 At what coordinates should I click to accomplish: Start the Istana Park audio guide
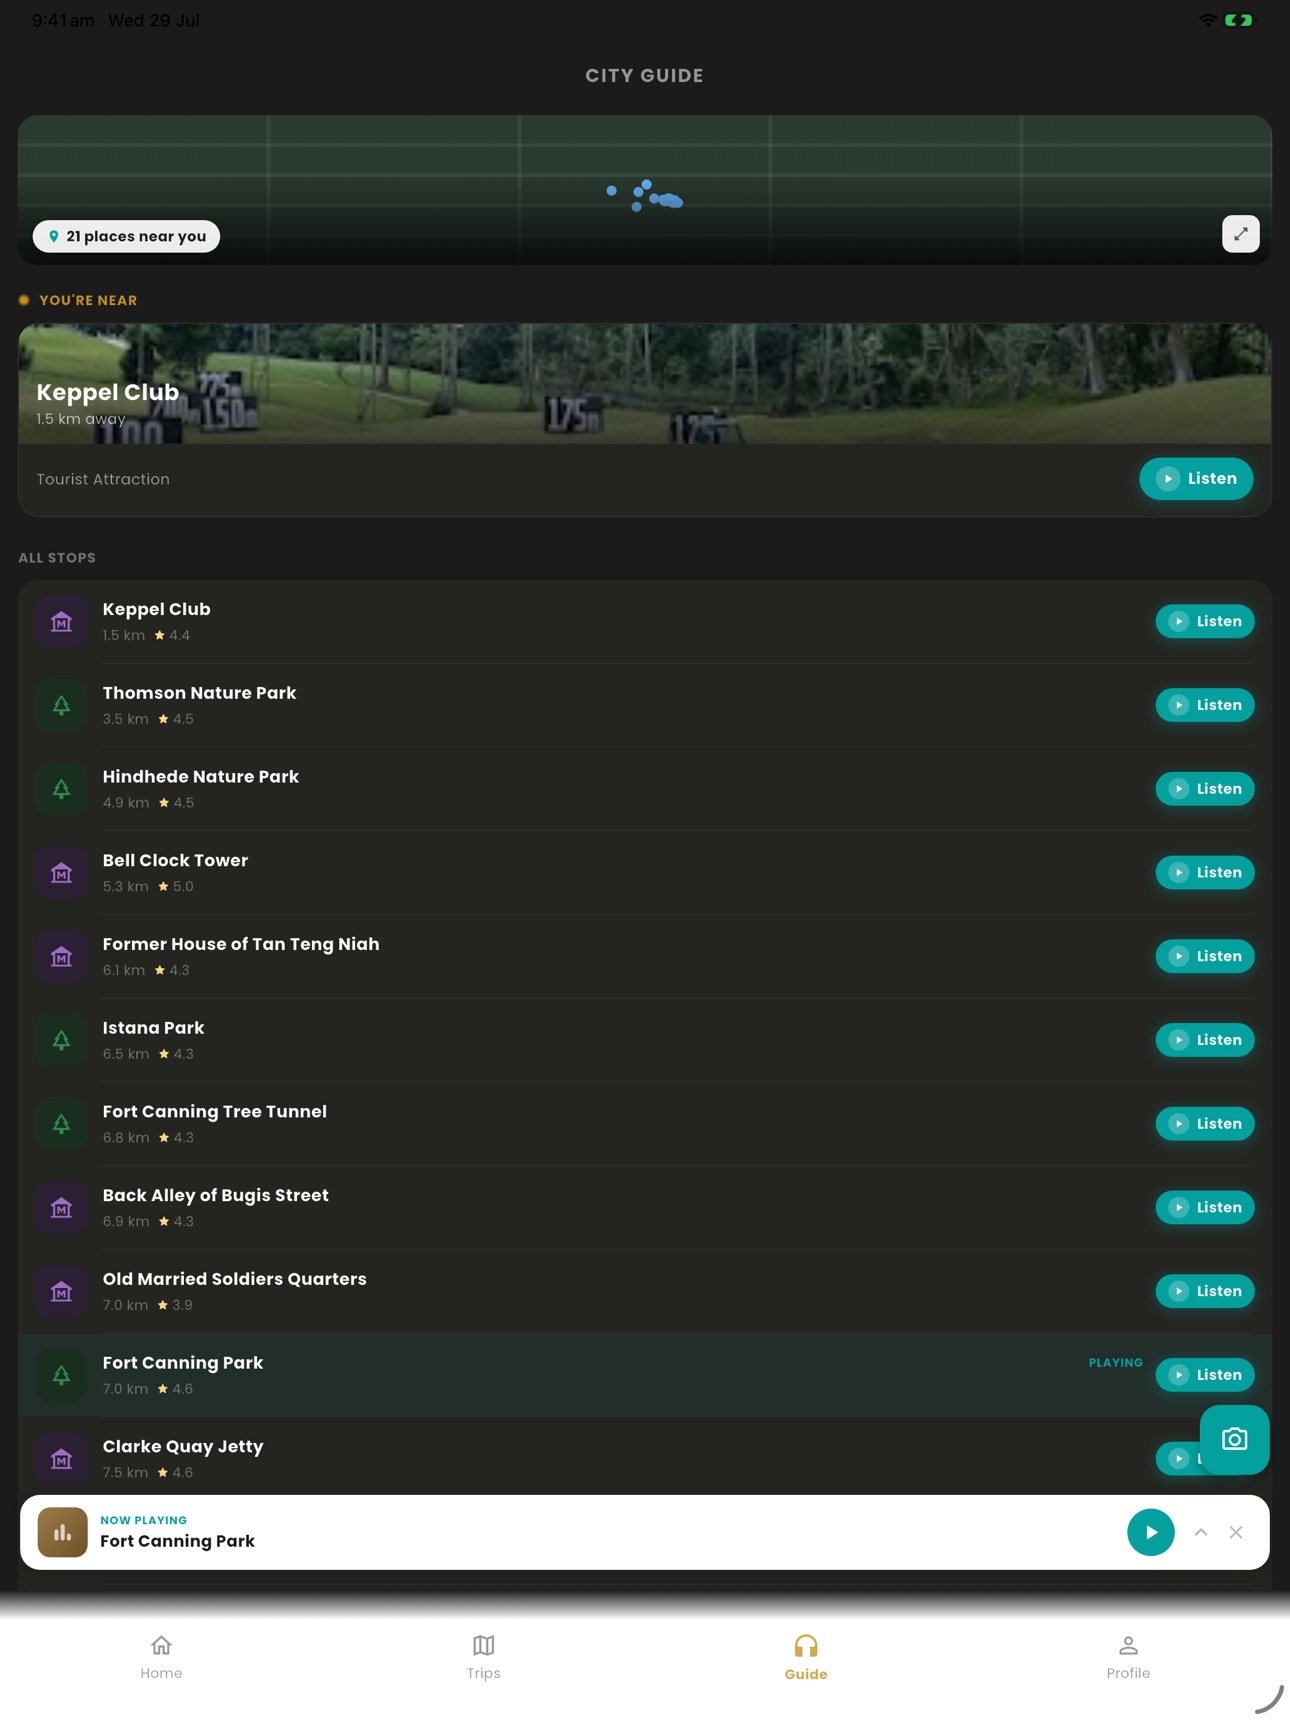(x=1205, y=1040)
